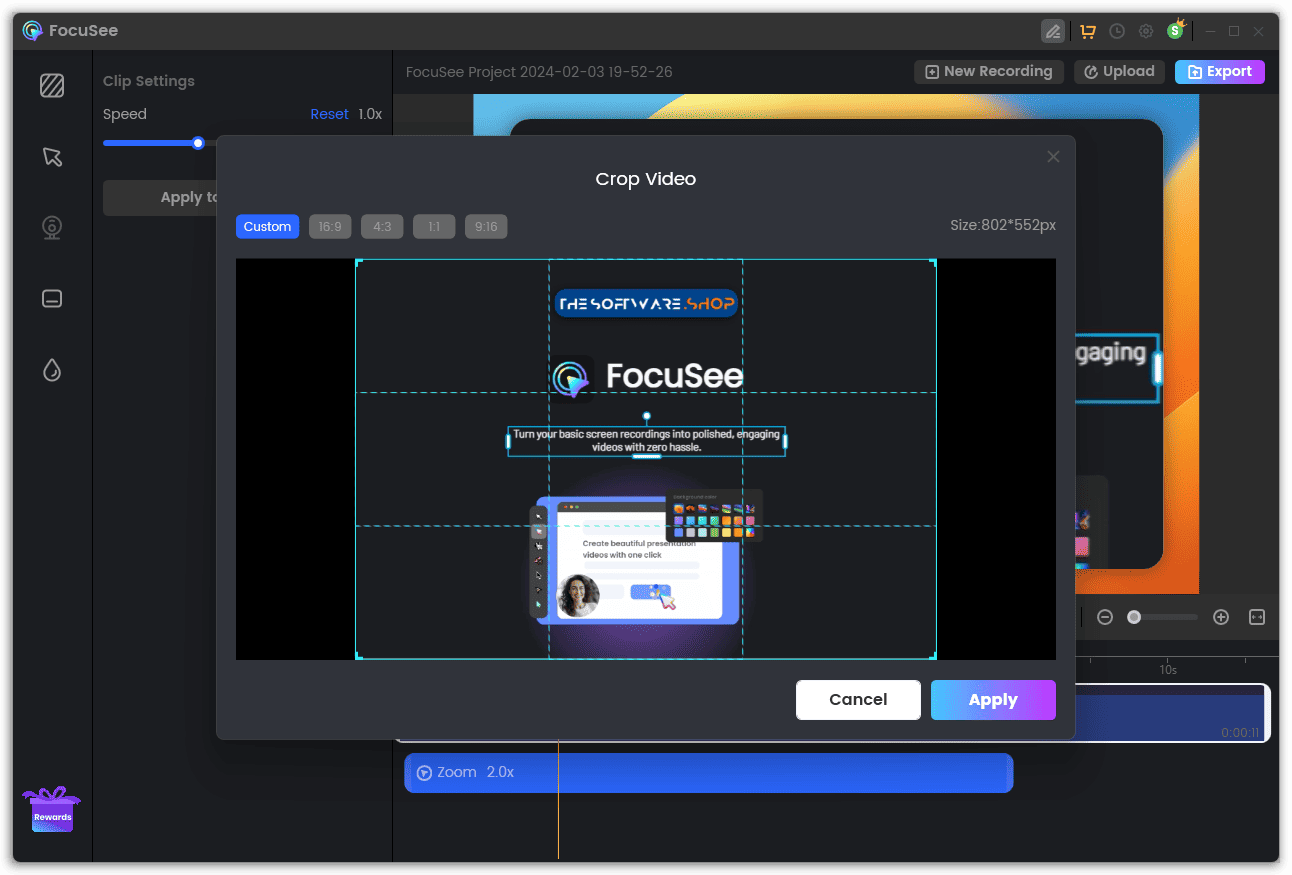Open the shopping cart icon
Screen dimensions: 1292x875
click(1088, 31)
